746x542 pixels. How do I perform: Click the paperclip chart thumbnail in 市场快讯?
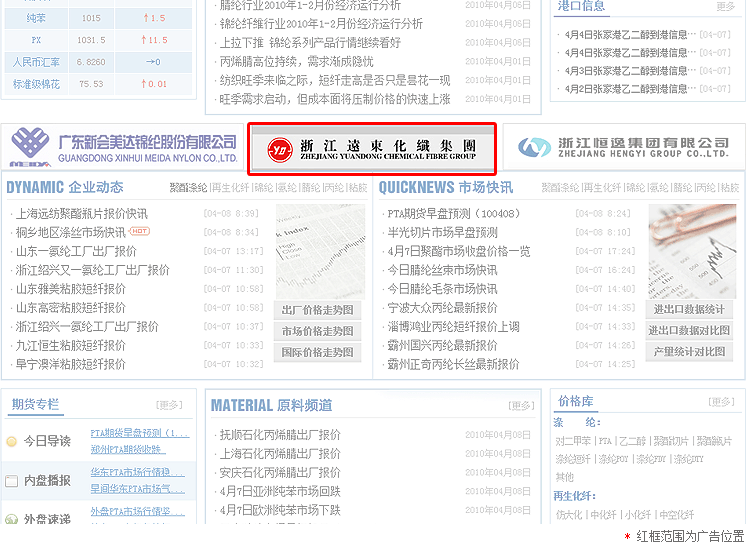[x=692, y=251]
